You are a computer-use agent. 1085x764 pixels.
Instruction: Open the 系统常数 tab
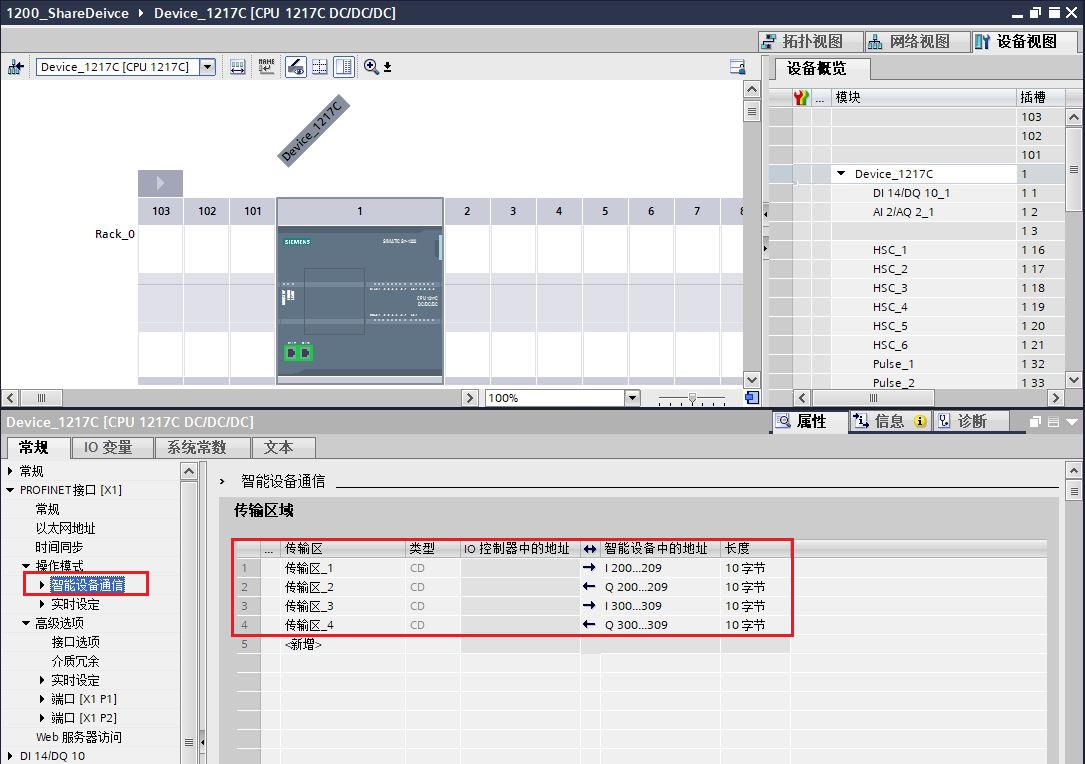pyautogui.click(x=201, y=448)
